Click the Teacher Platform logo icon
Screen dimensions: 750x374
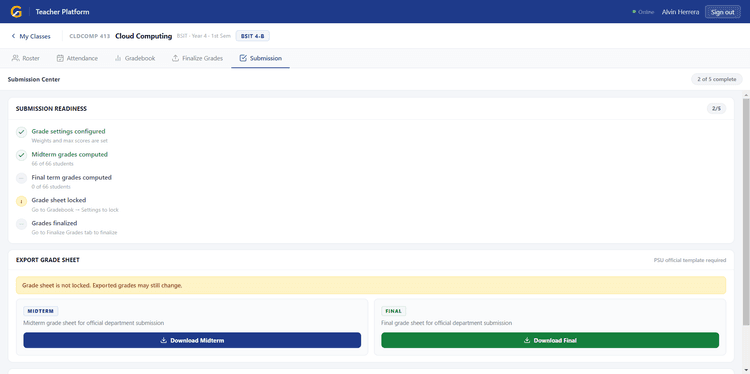pos(16,11)
